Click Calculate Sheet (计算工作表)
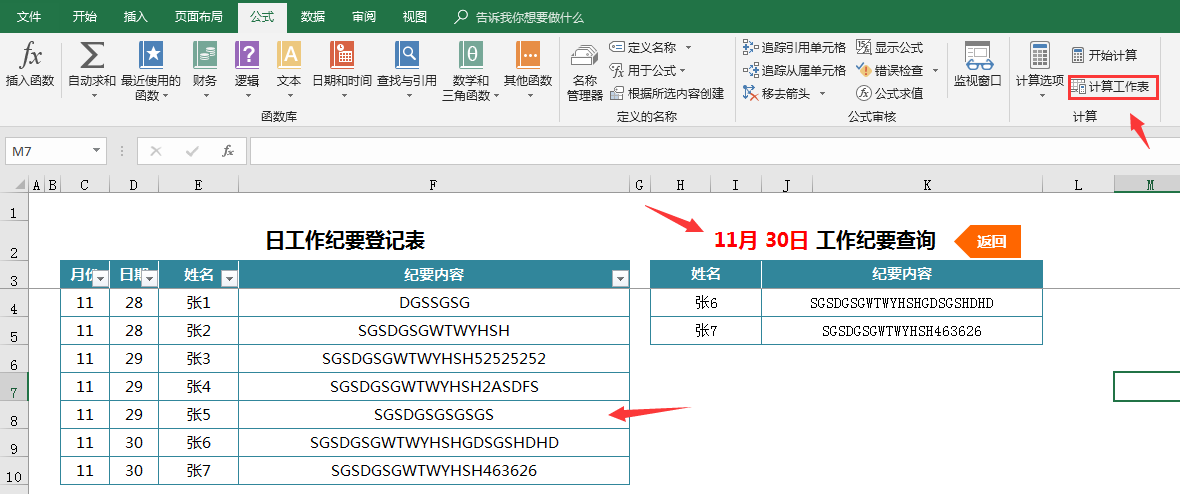 [x=1112, y=87]
